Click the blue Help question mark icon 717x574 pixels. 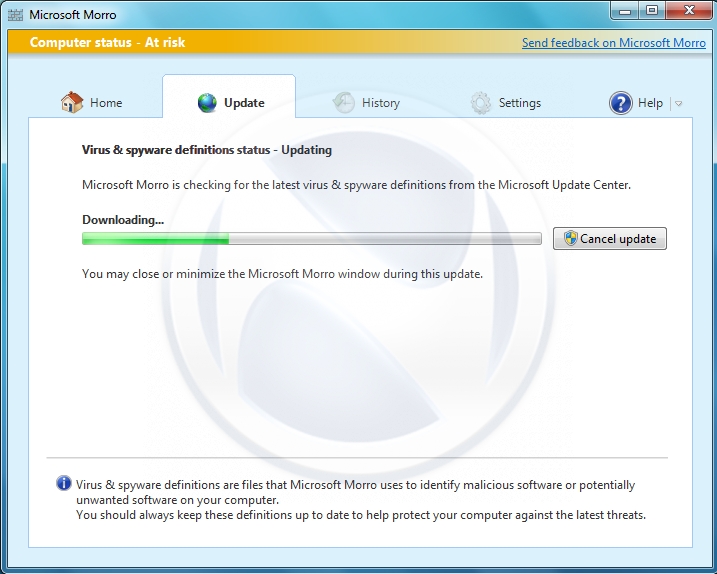point(620,103)
